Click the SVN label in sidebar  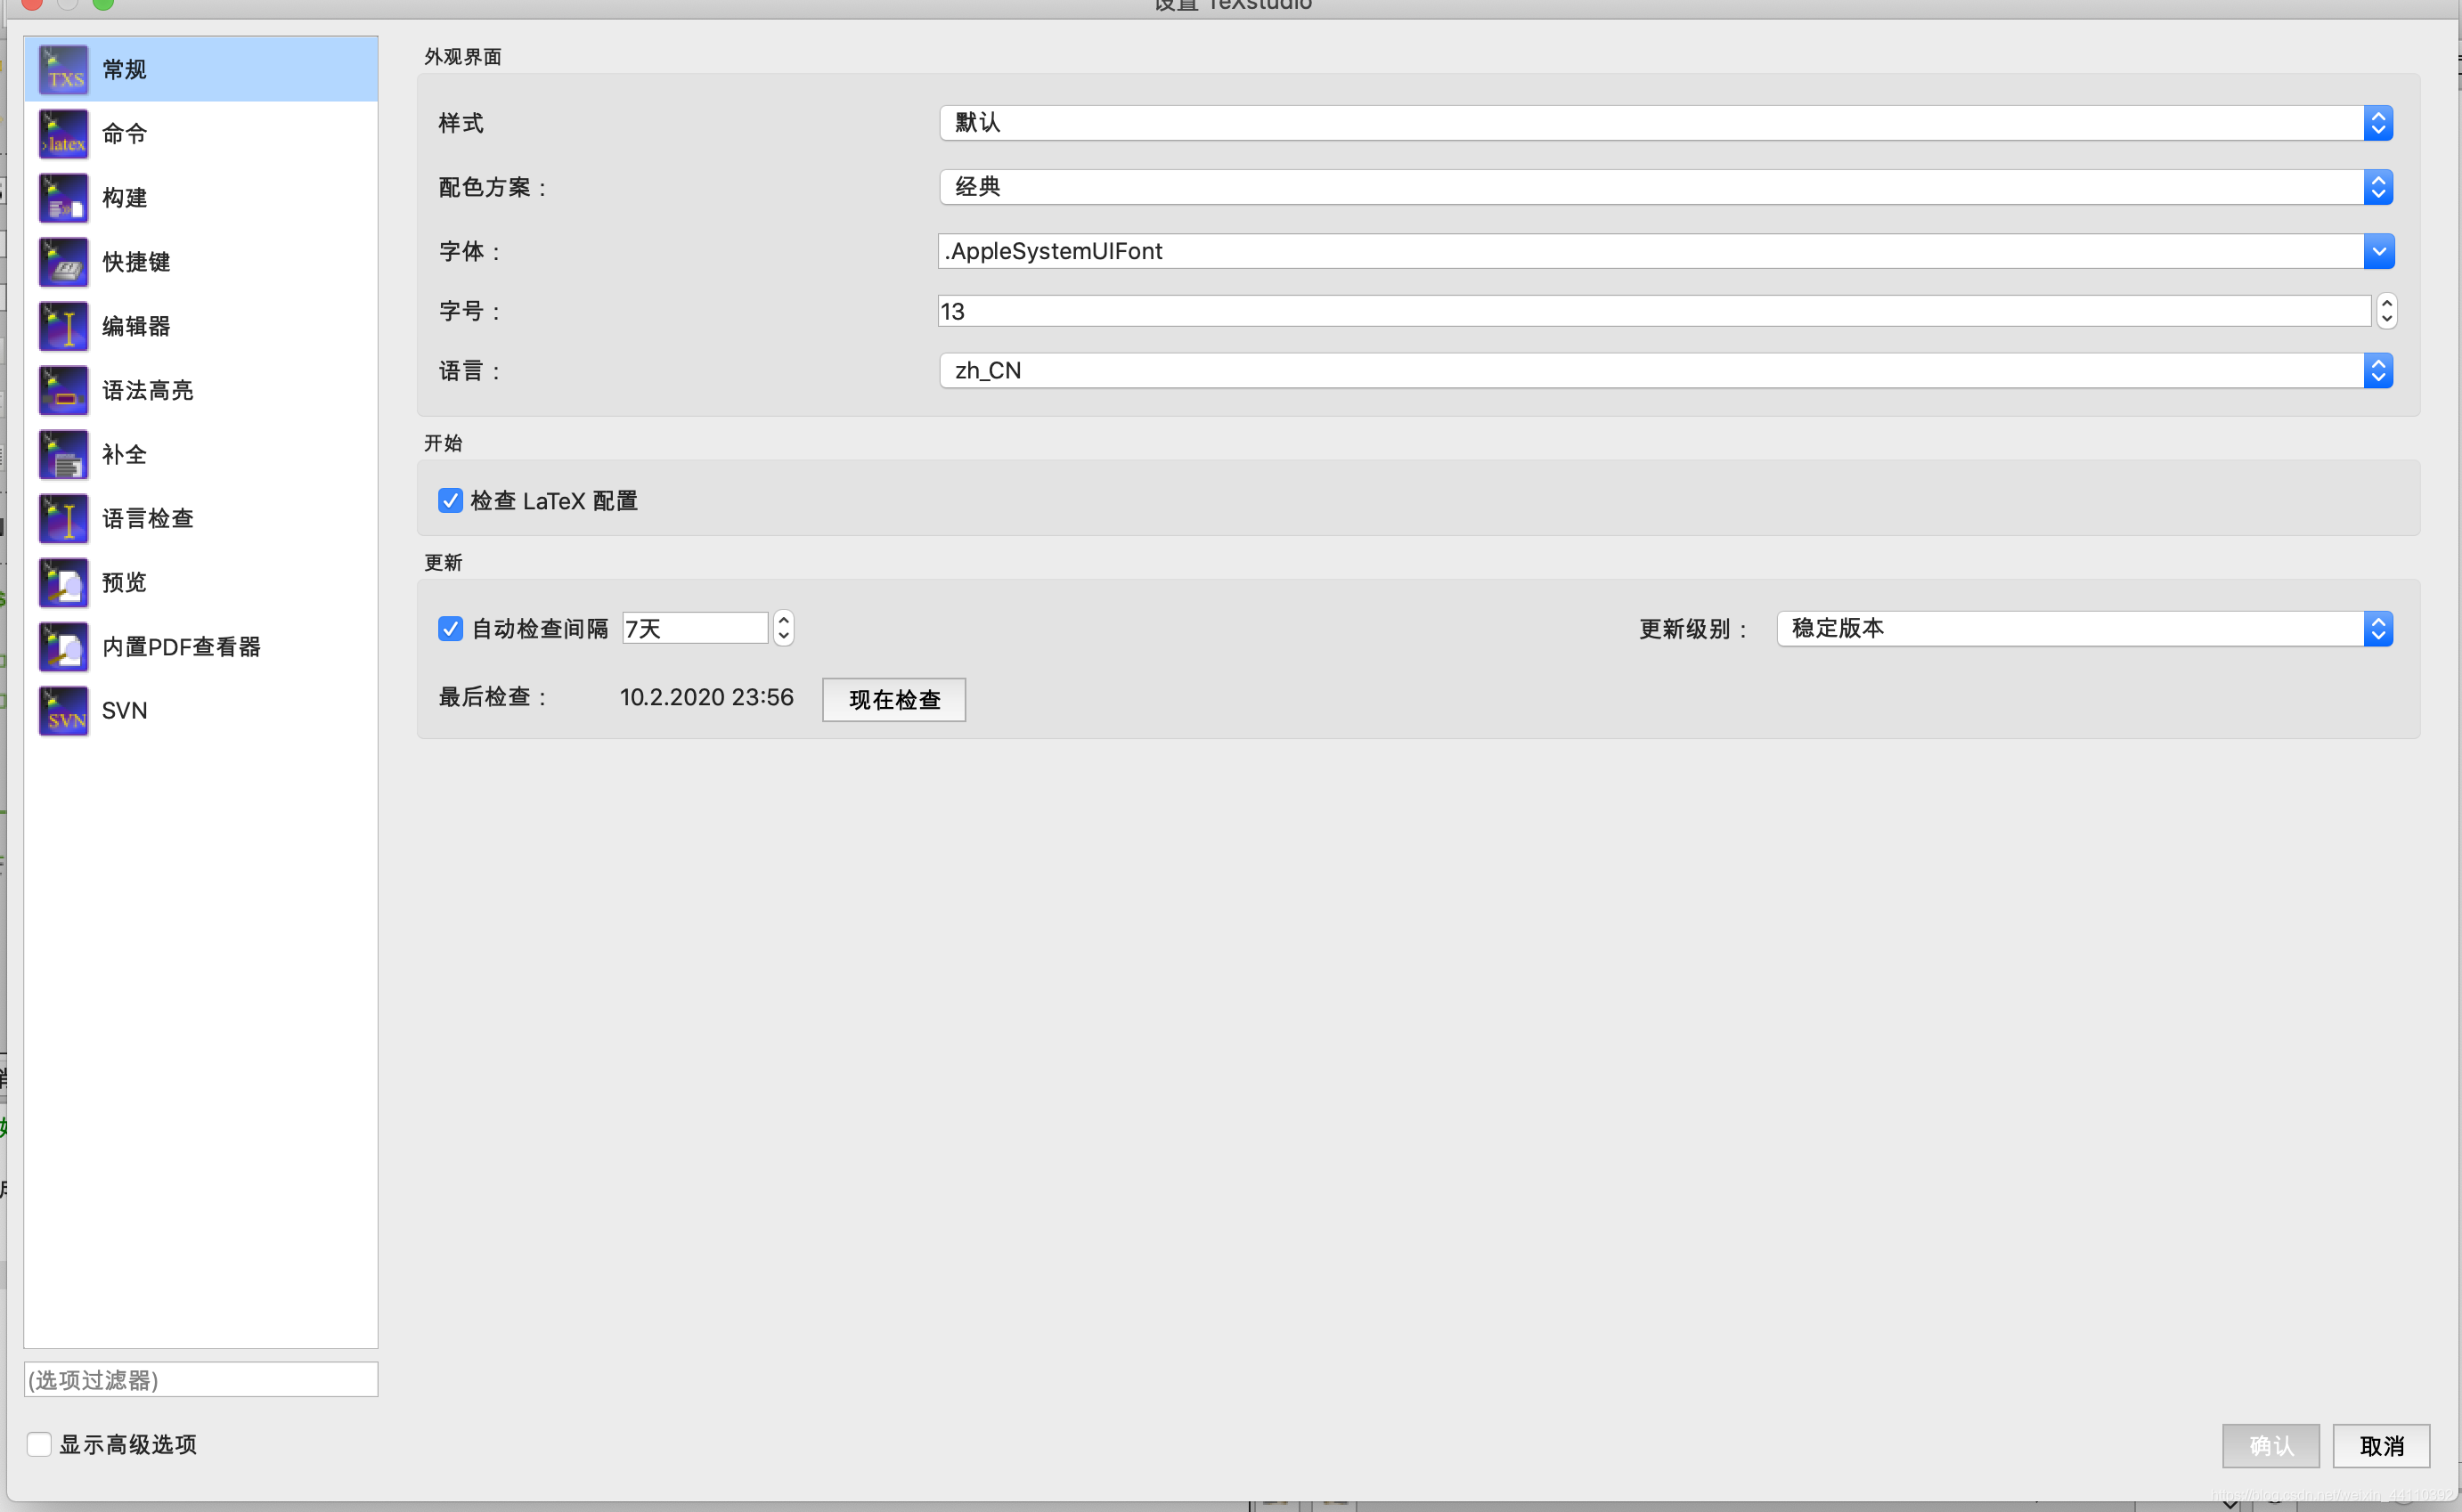pyautogui.click(x=124, y=710)
